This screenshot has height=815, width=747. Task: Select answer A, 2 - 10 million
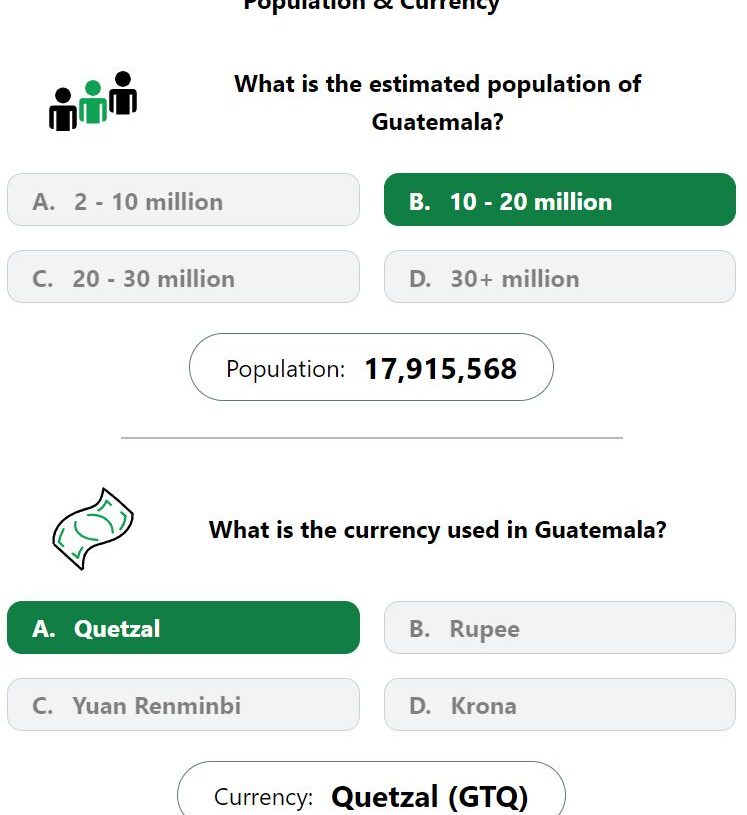click(x=184, y=200)
